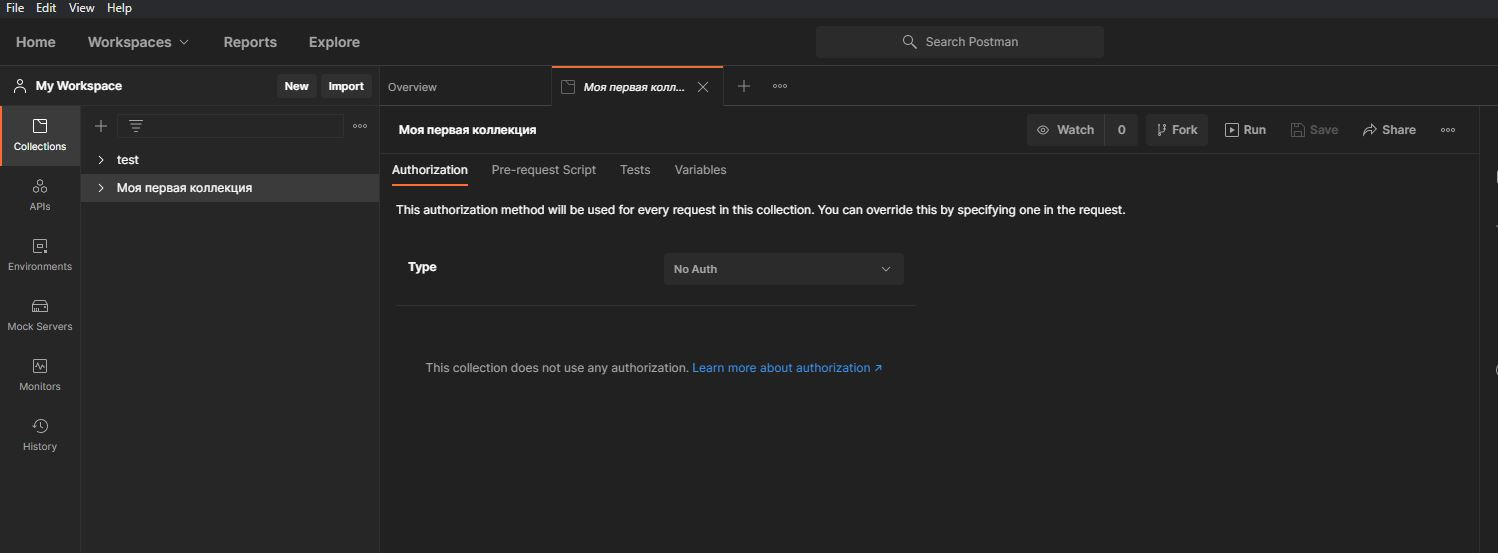Viewport: 1498px width, 553px height.
Task: Open the File menu
Action: pos(15,8)
